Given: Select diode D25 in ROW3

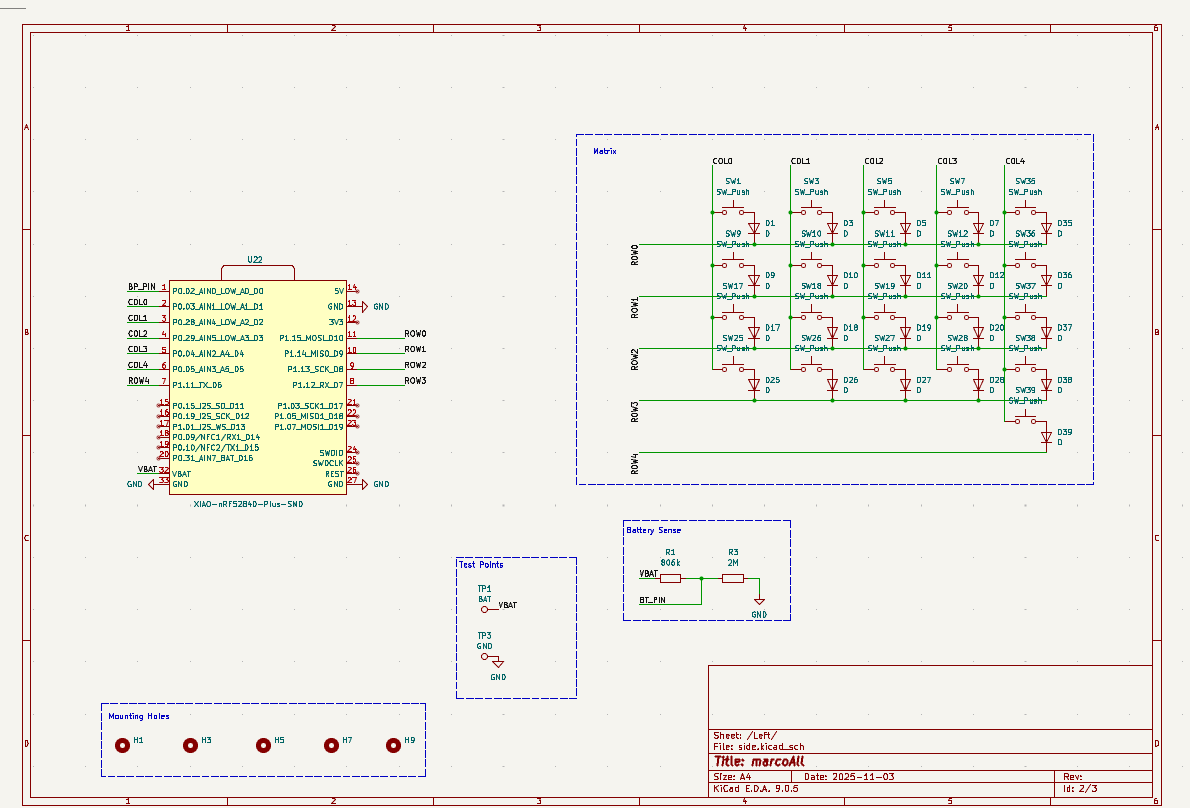Looking at the screenshot, I should point(753,385).
